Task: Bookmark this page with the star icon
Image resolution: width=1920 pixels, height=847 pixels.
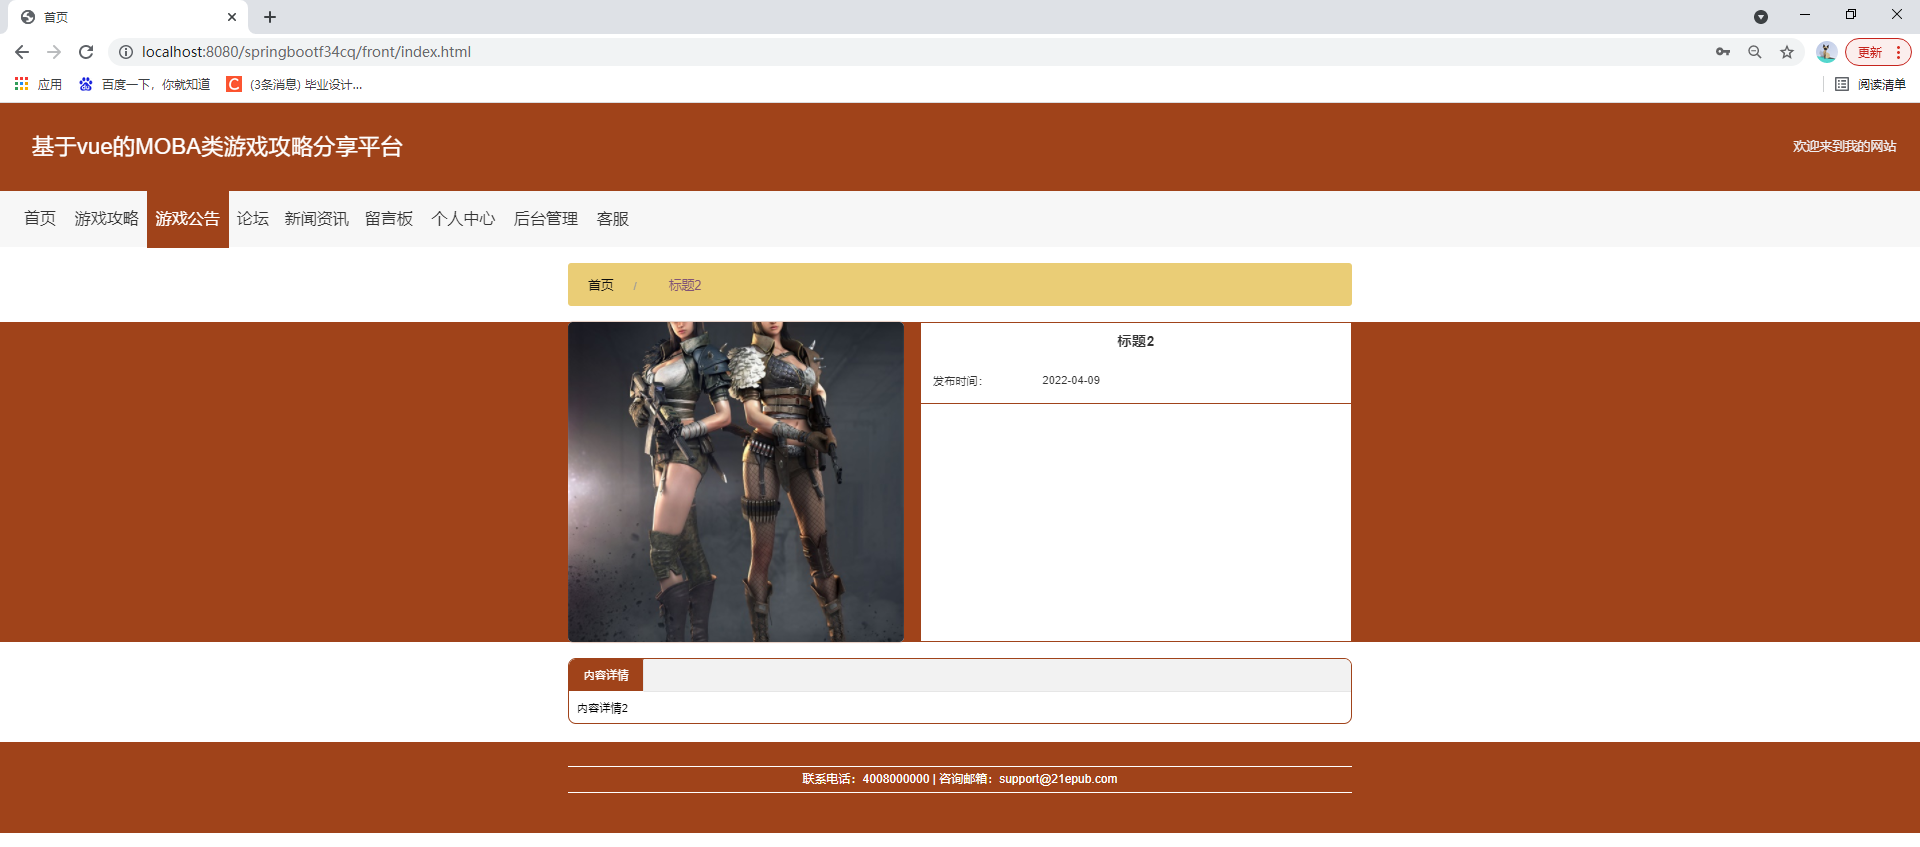Action: pyautogui.click(x=1787, y=52)
